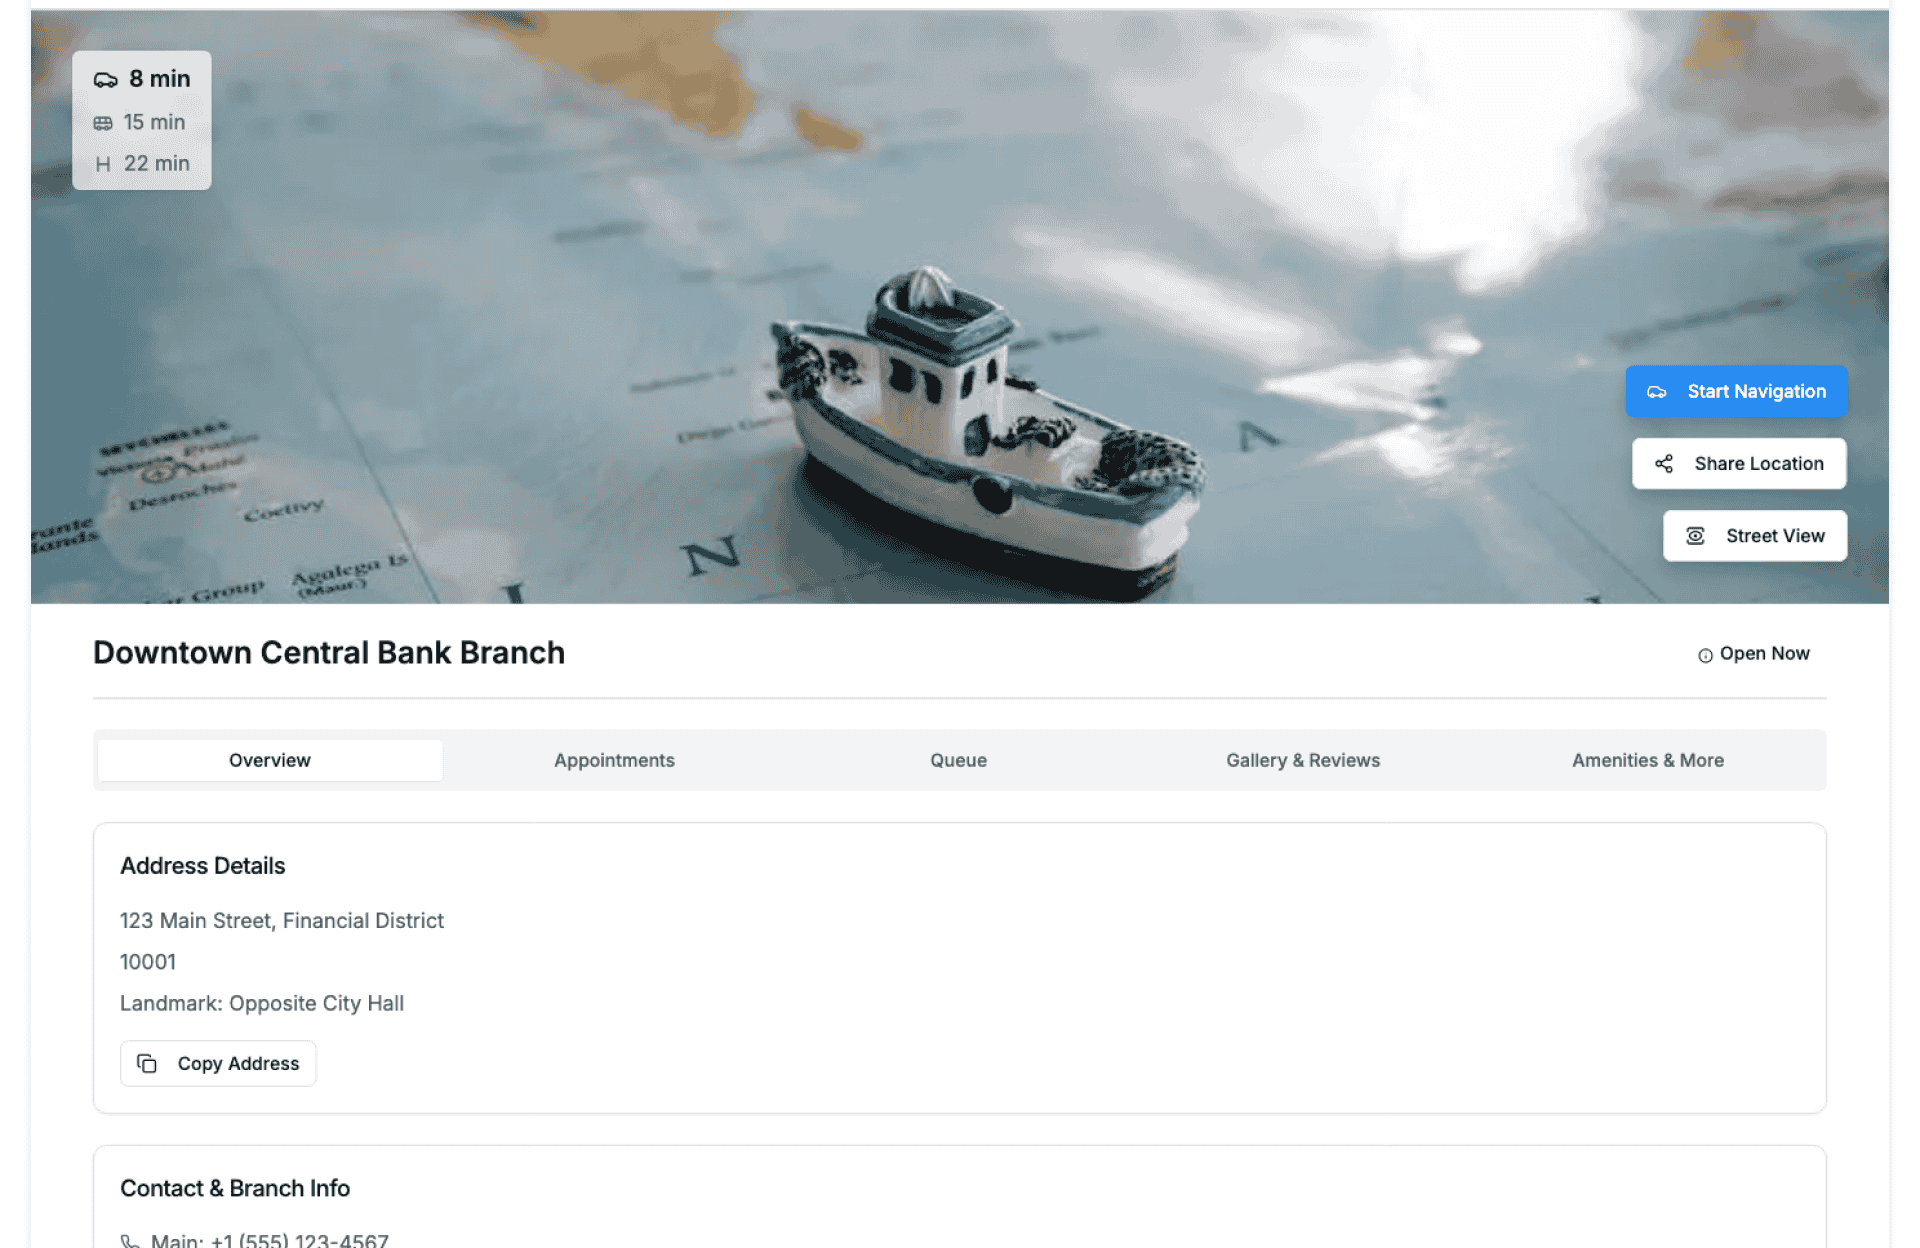Click the Open Now status label
The image size is (1920, 1248).
(1764, 654)
